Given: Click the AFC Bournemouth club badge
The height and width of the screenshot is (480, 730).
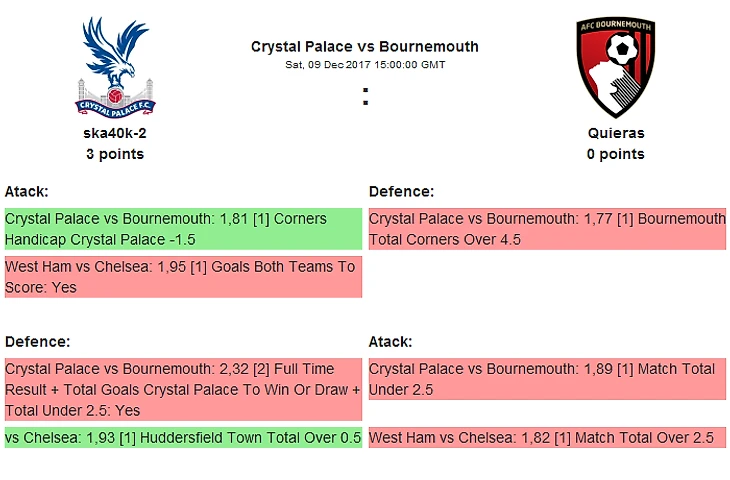Looking at the screenshot, I should [x=615, y=67].
